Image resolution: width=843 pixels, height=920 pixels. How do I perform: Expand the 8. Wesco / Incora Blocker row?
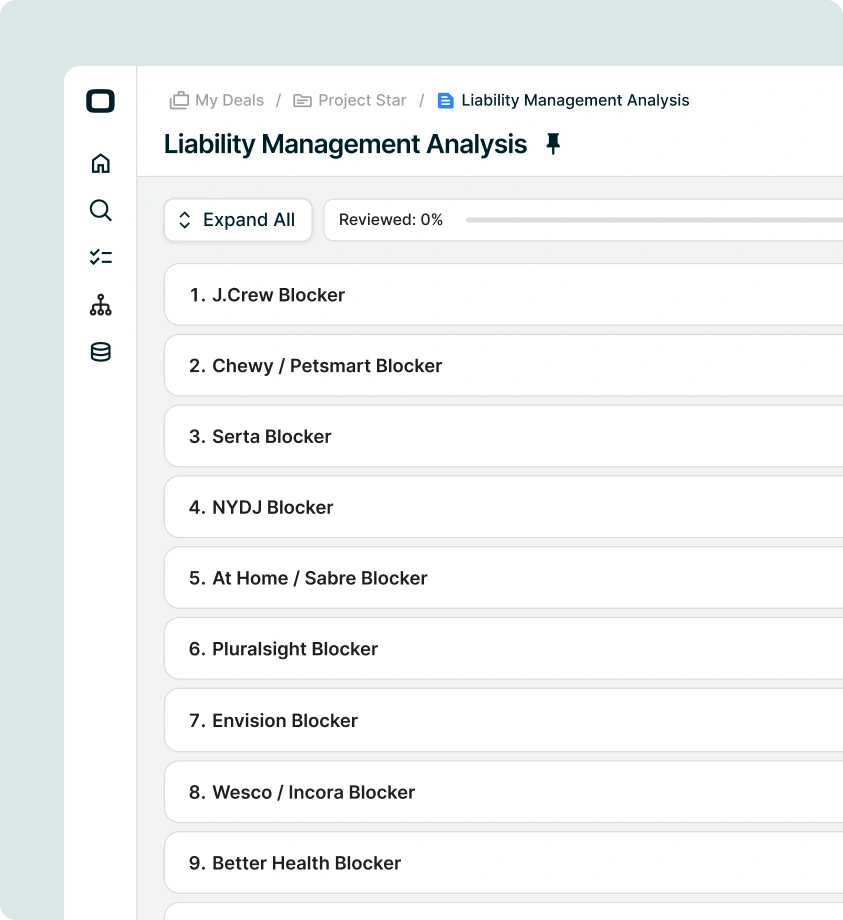point(504,792)
